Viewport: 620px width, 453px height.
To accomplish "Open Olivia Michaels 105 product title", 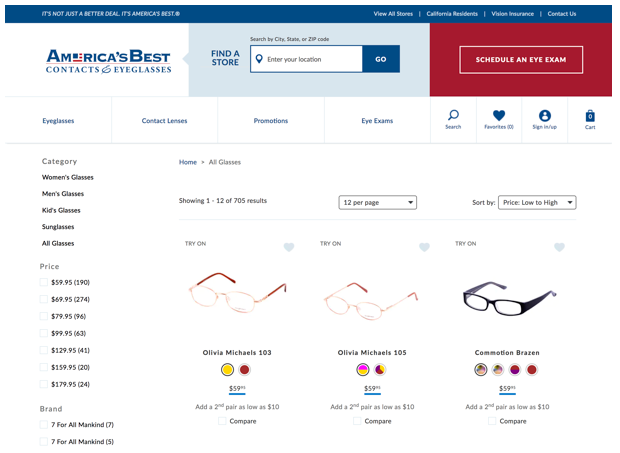I will [372, 353].
